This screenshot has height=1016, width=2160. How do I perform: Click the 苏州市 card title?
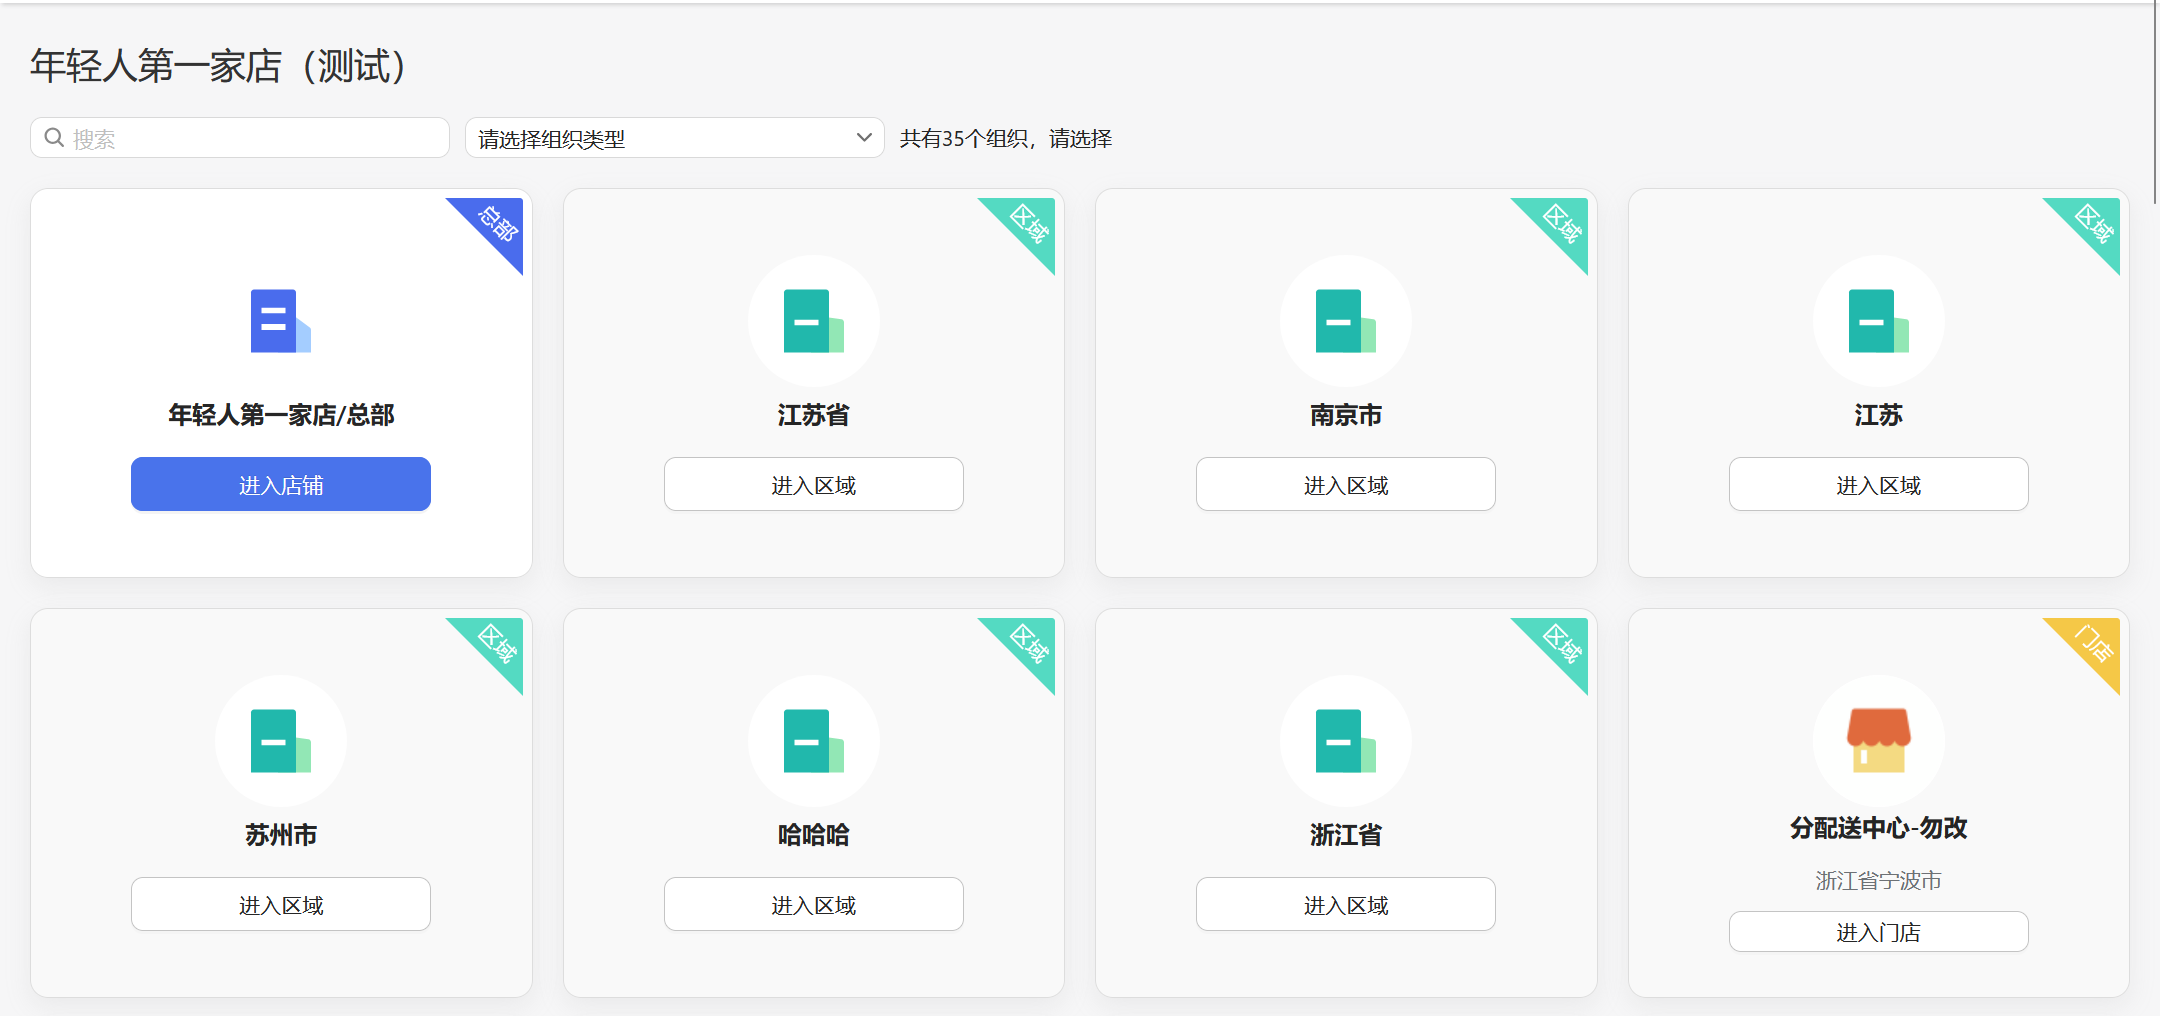point(281,835)
